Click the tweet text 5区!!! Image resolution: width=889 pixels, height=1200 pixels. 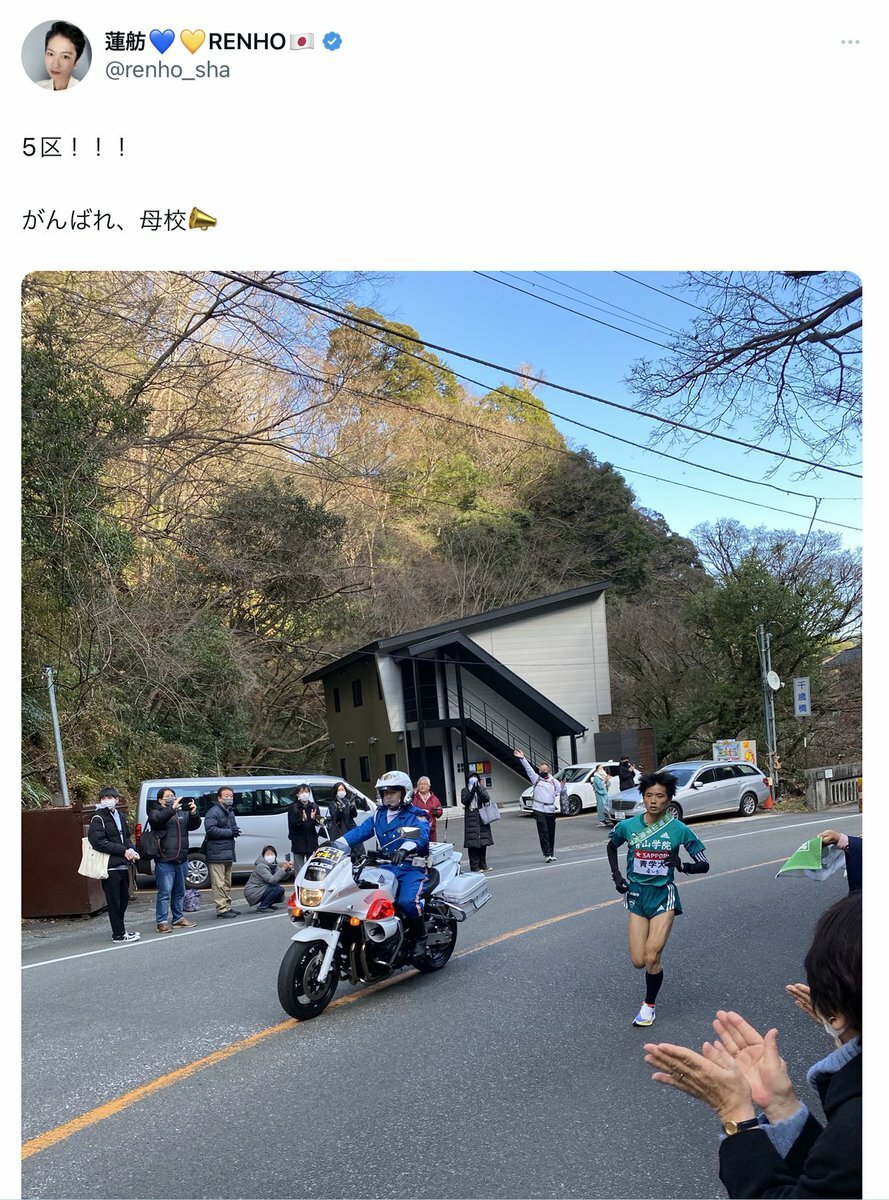pyautogui.click(x=75, y=147)
